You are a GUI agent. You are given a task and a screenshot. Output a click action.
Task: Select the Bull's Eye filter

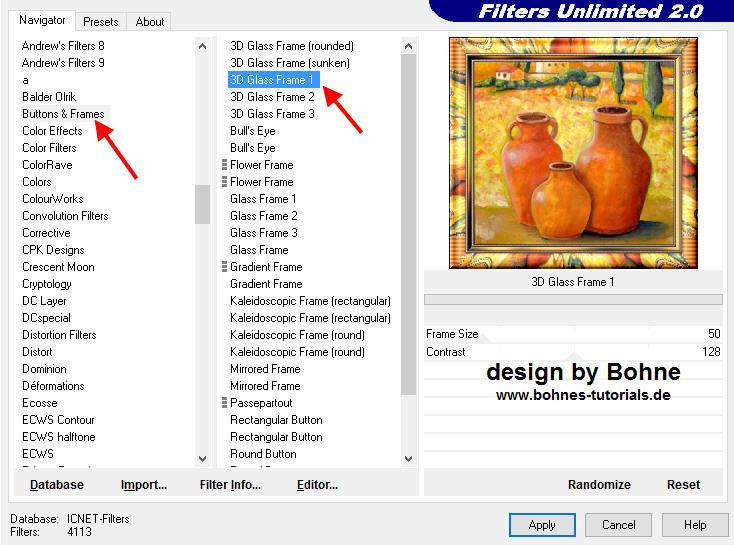pos(252,131)
